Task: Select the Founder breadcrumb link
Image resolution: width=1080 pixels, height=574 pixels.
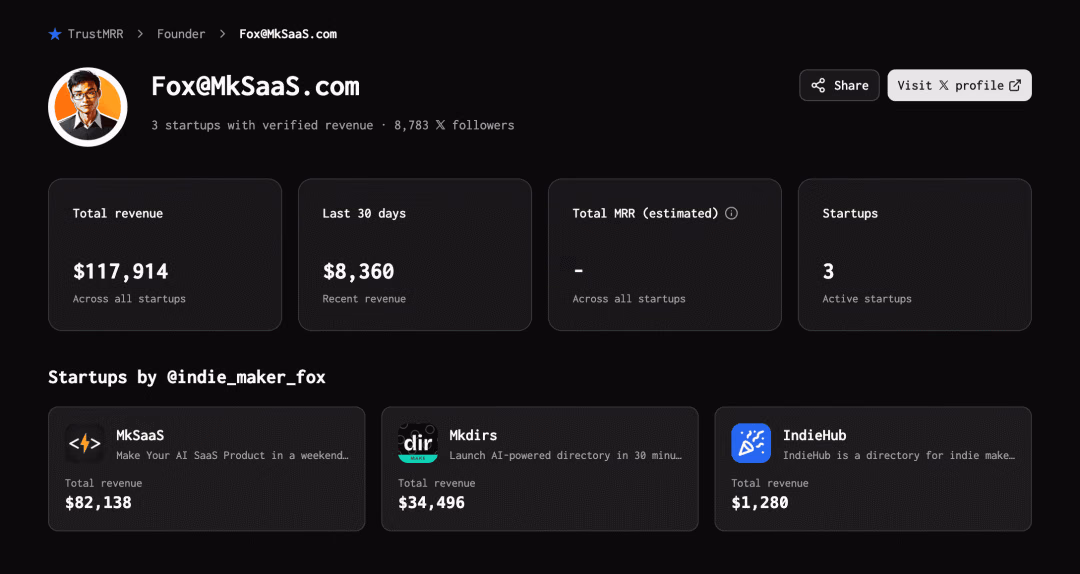Action: pyautogui.click(x=181, y=34)
